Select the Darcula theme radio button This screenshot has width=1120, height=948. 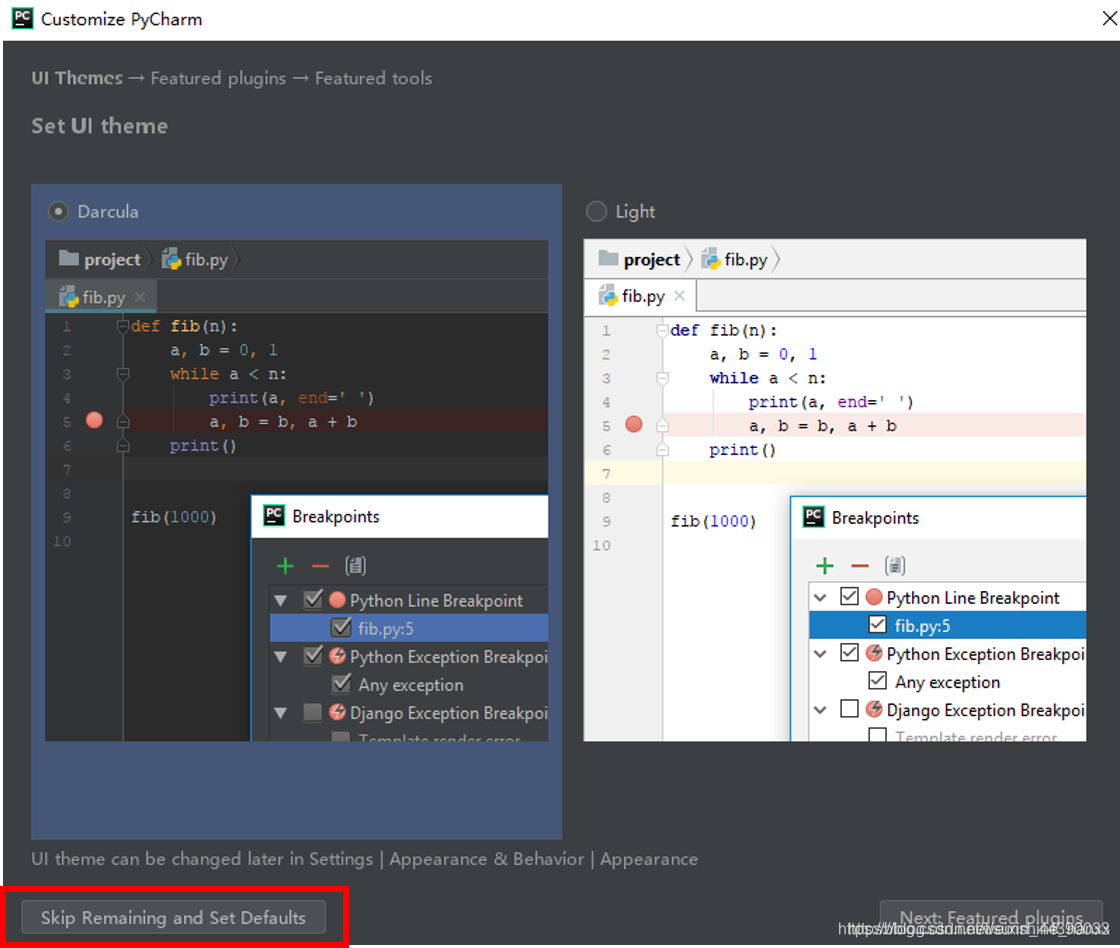pyautogui.click(x=58, y=211)
